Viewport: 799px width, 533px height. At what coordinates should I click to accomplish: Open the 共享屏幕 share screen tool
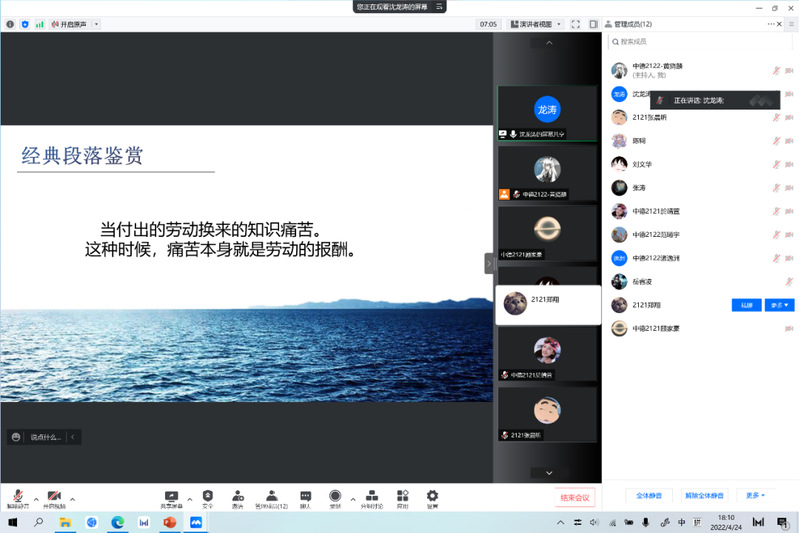(x=171, y=498)
